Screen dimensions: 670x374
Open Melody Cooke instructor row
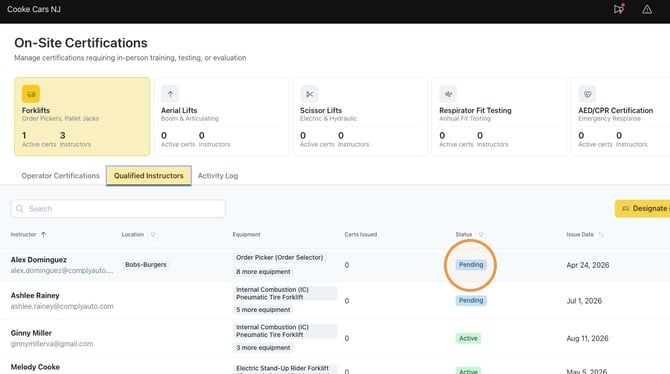coord(335,367)
